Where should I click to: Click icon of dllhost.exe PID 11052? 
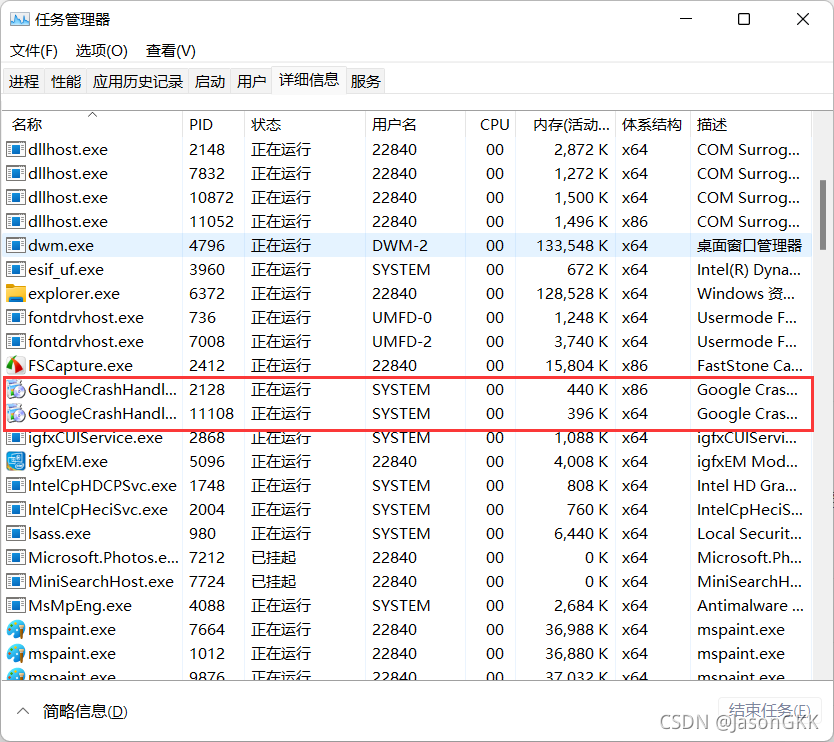tap(15, 221)
